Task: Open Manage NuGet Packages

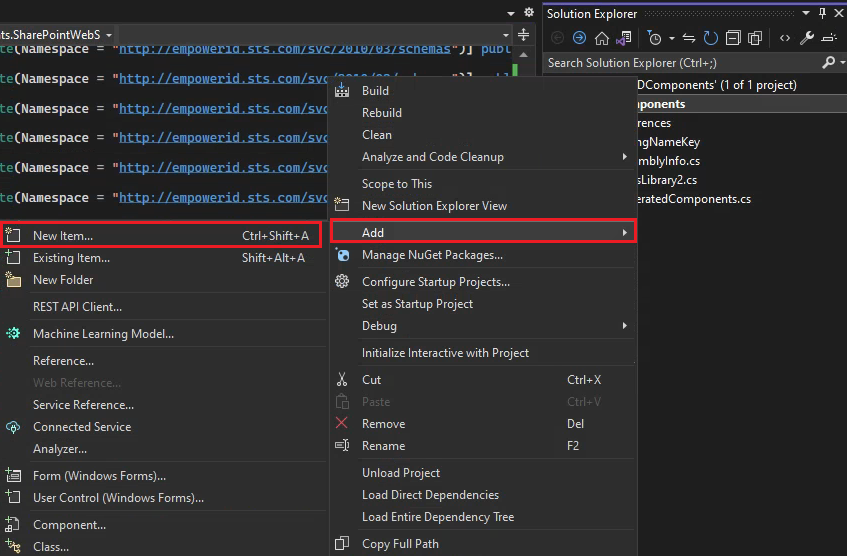Action: point(483,255)
